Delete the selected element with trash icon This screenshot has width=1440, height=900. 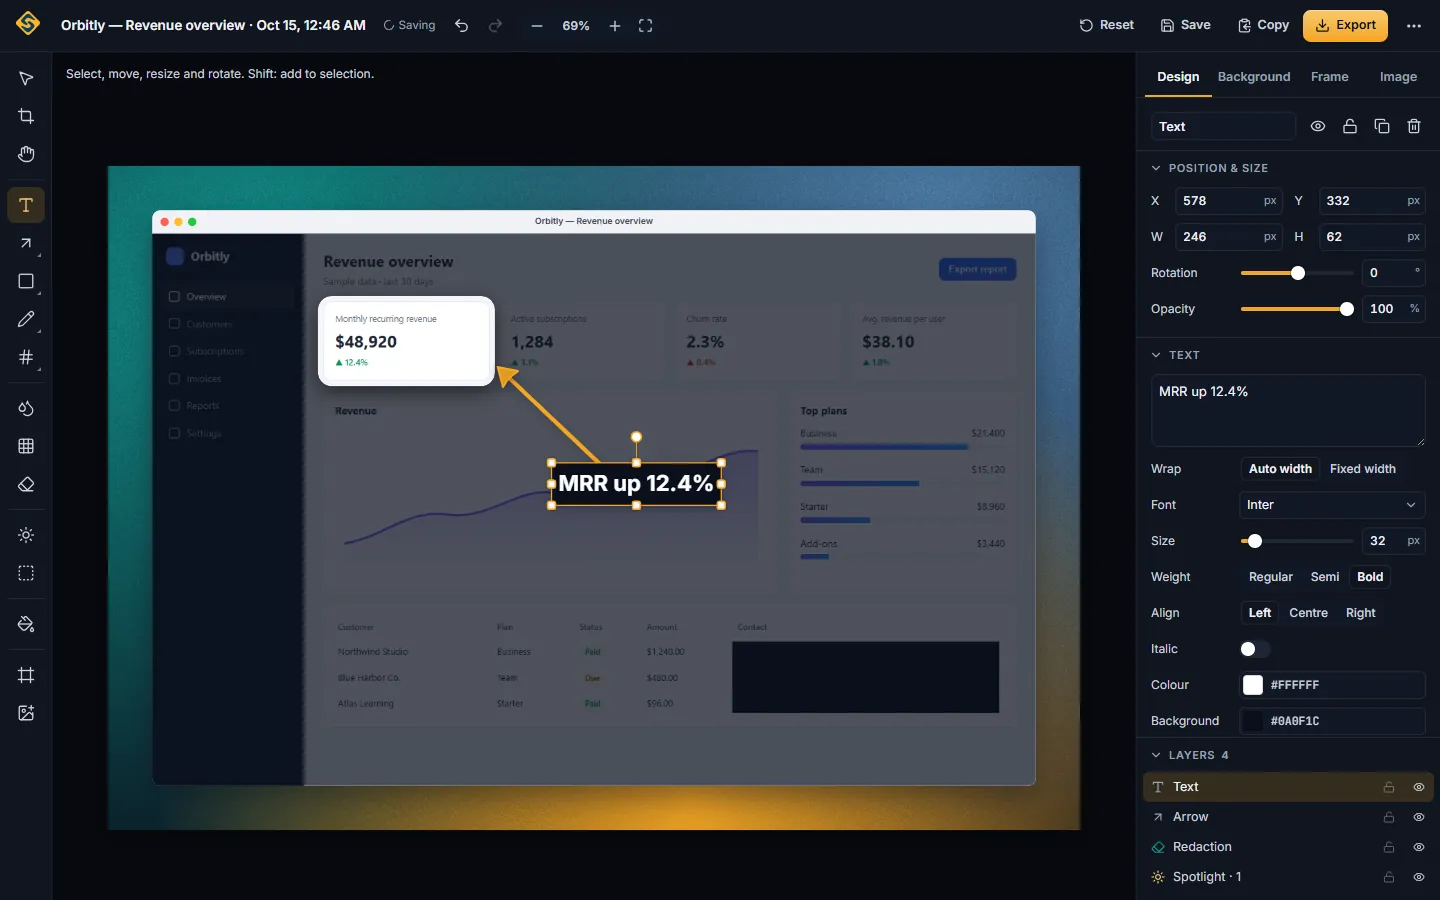coord(1414,126)
